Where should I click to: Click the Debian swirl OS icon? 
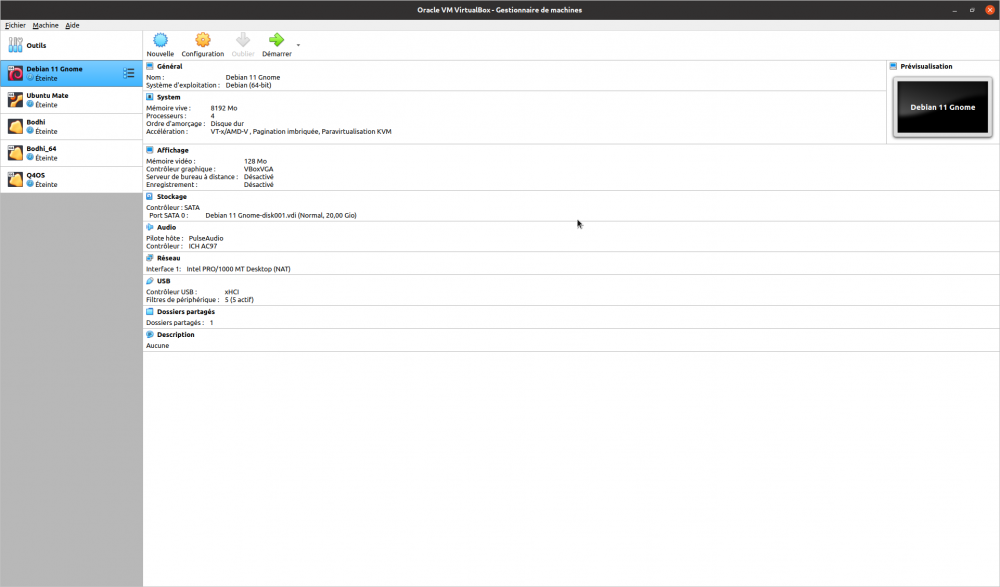click(x=15, y=73)
